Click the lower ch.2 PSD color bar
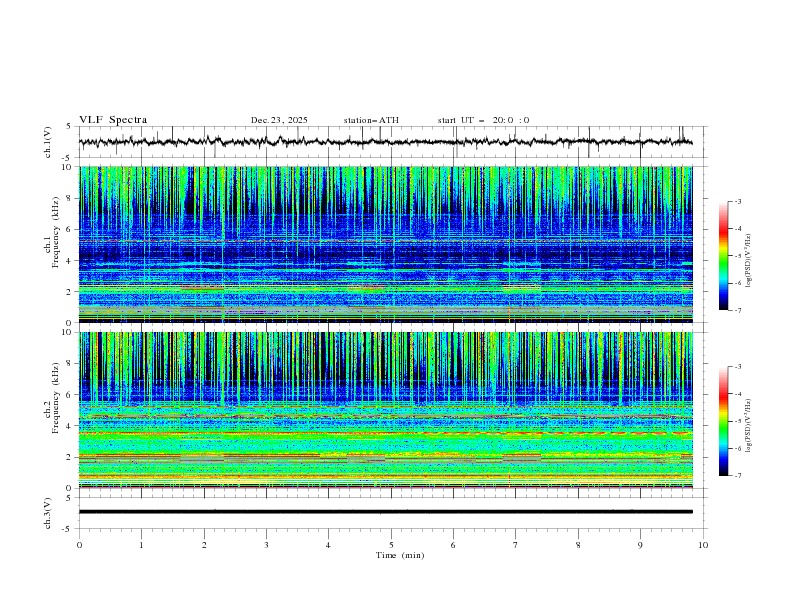 [x=723, y=421]
